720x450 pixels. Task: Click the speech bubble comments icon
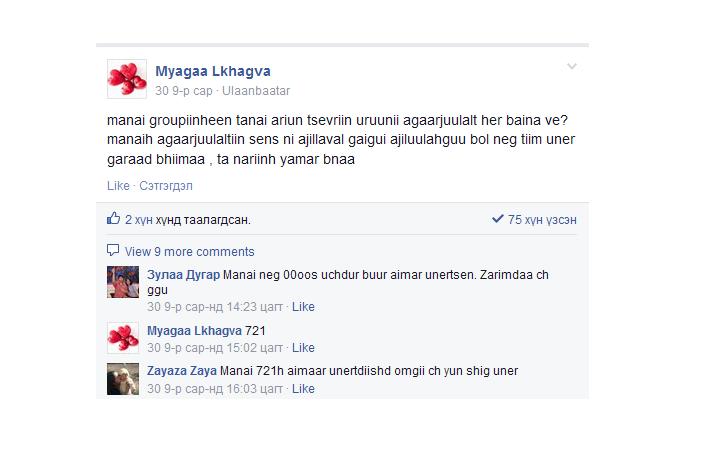click(113, 250)
